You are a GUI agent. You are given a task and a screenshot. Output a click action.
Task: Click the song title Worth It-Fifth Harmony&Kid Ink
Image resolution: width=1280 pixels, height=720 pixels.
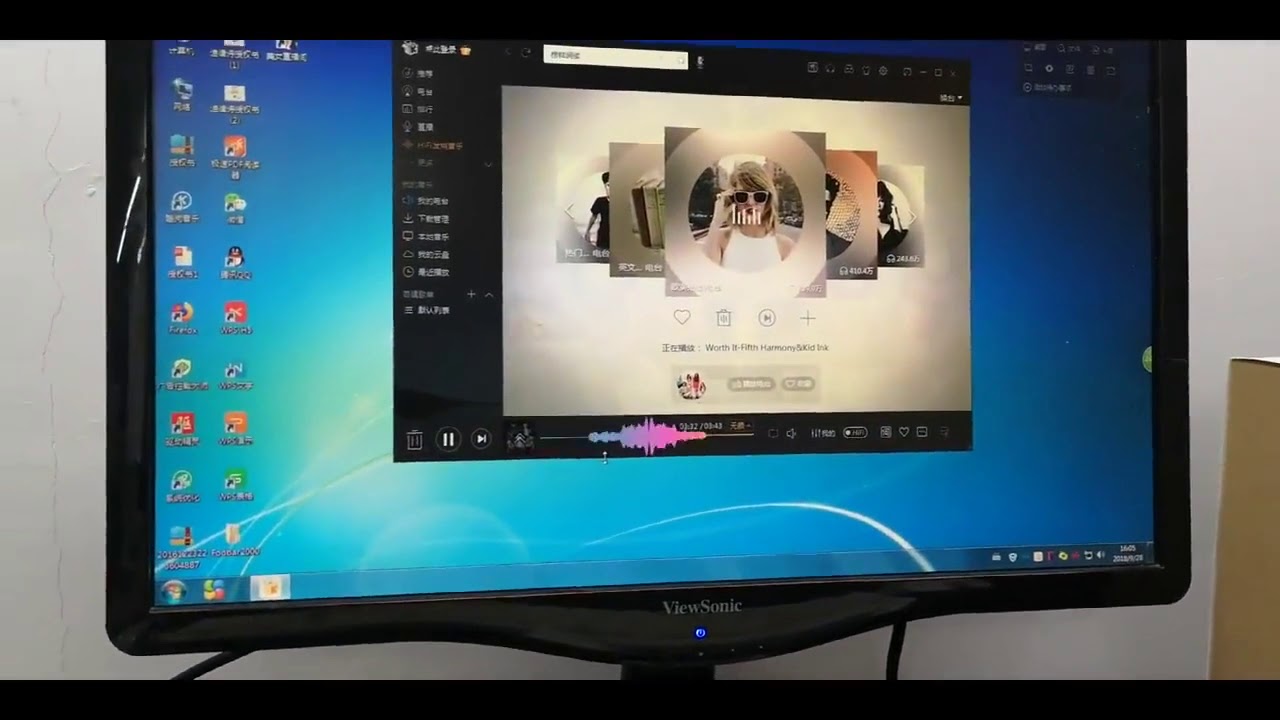click(x=767, y=348)
